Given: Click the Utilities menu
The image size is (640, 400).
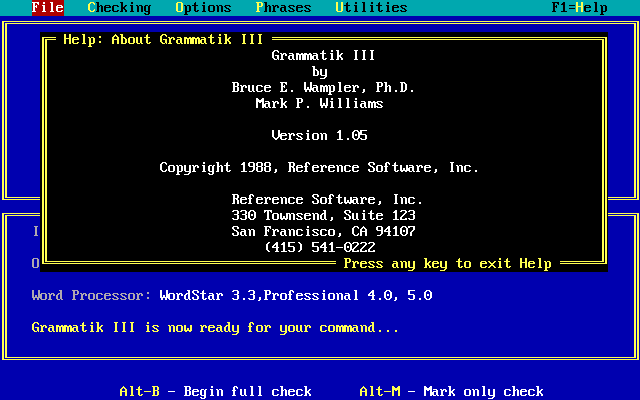Looking at the screenshot, I should pyautogui.click(x=371, y=8).
